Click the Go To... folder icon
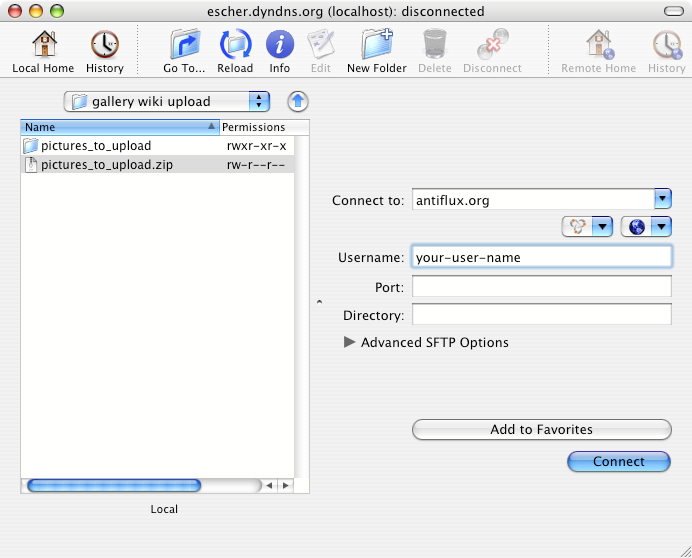 tap(184, 45)
